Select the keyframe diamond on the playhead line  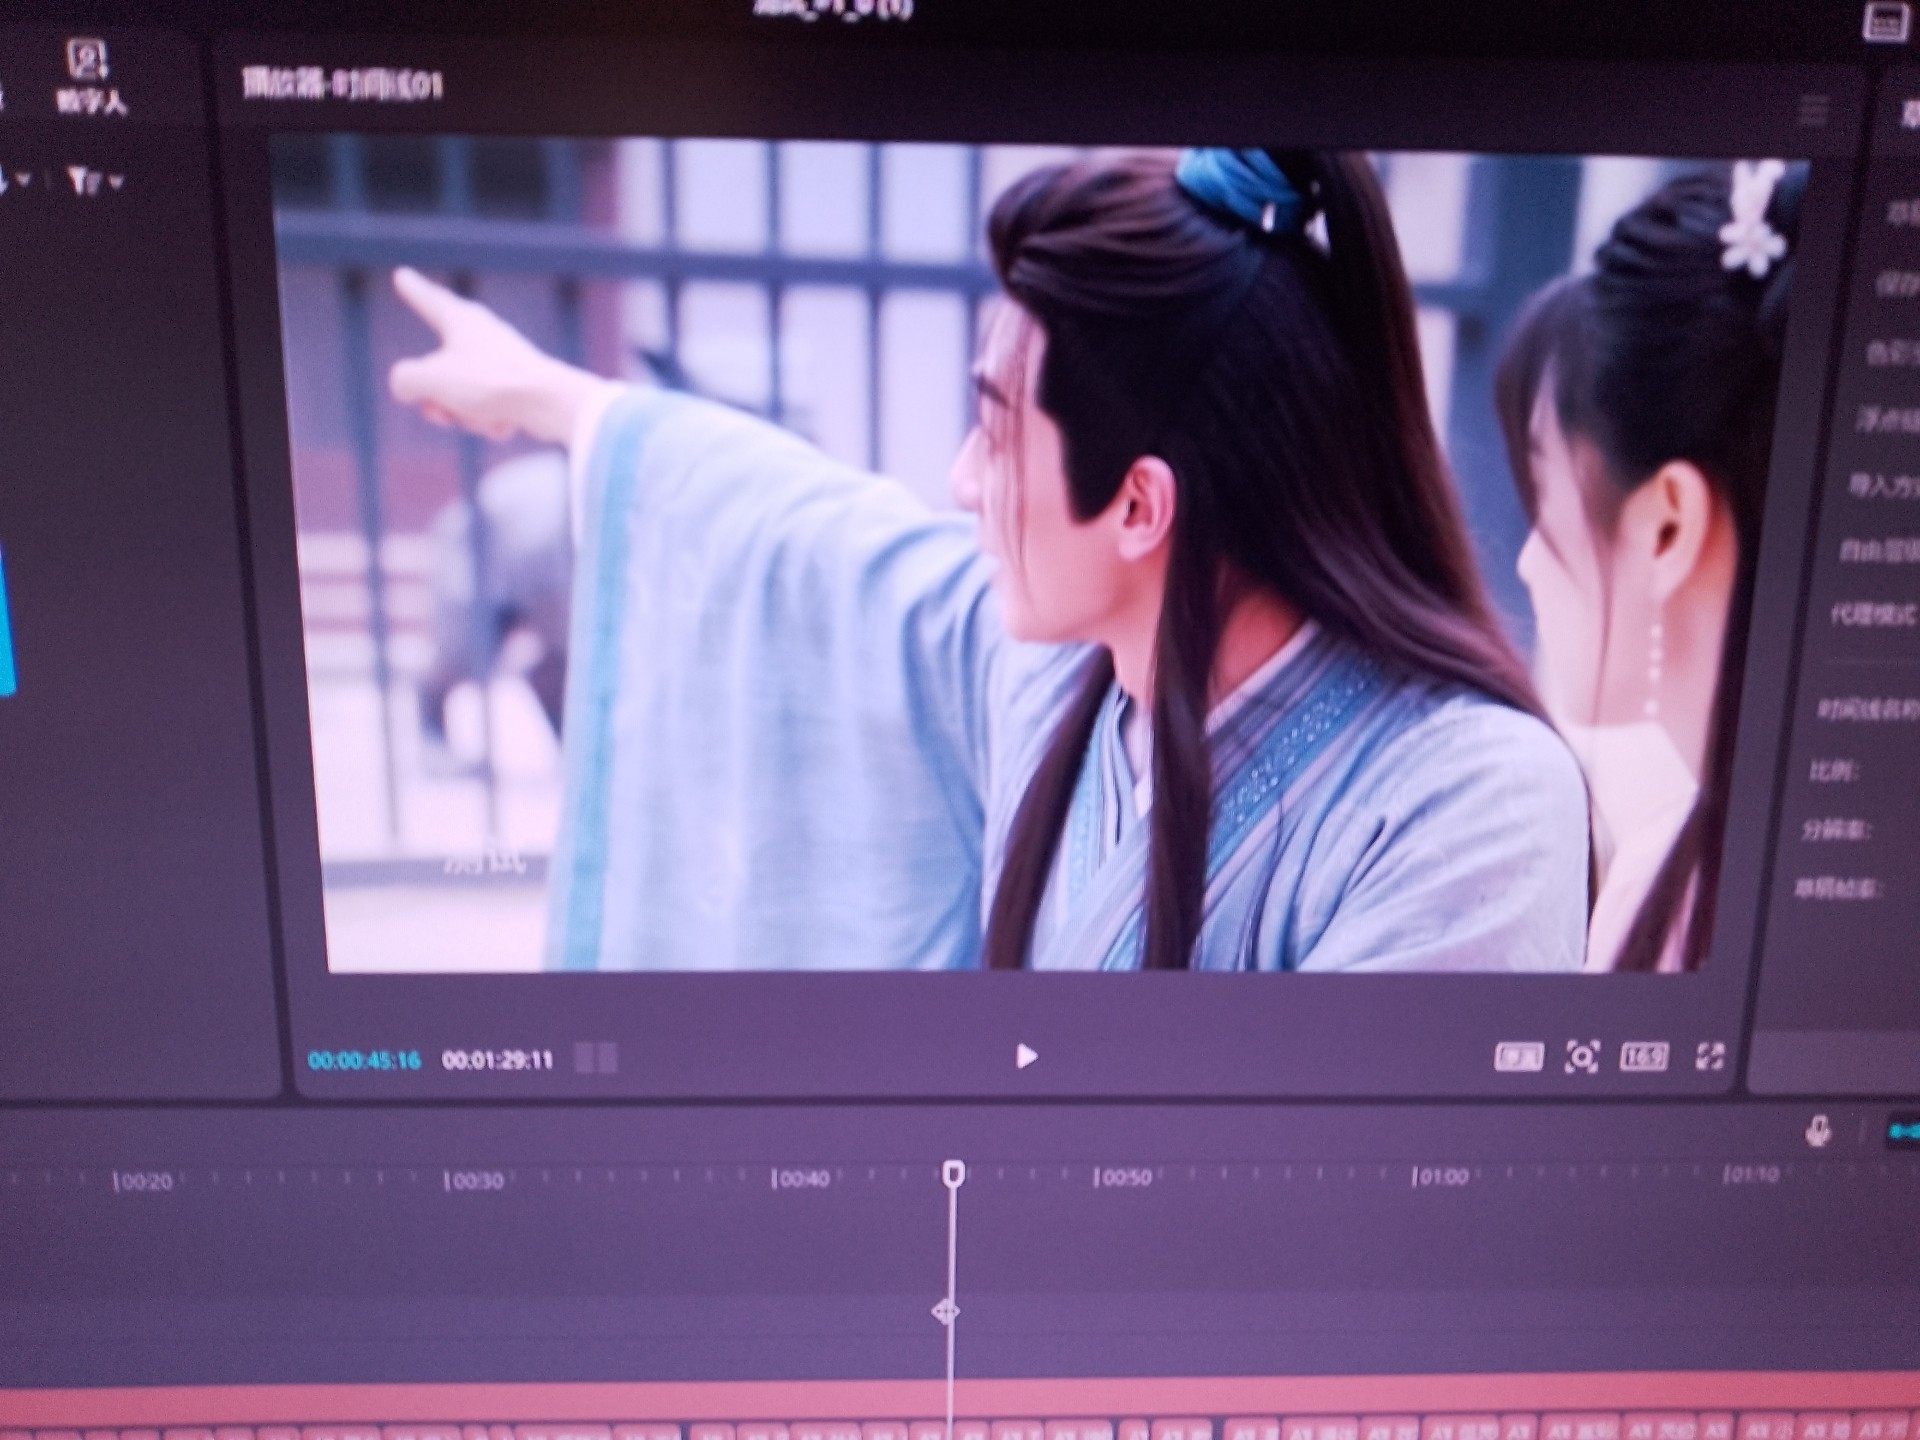[x=945, y=1311]
